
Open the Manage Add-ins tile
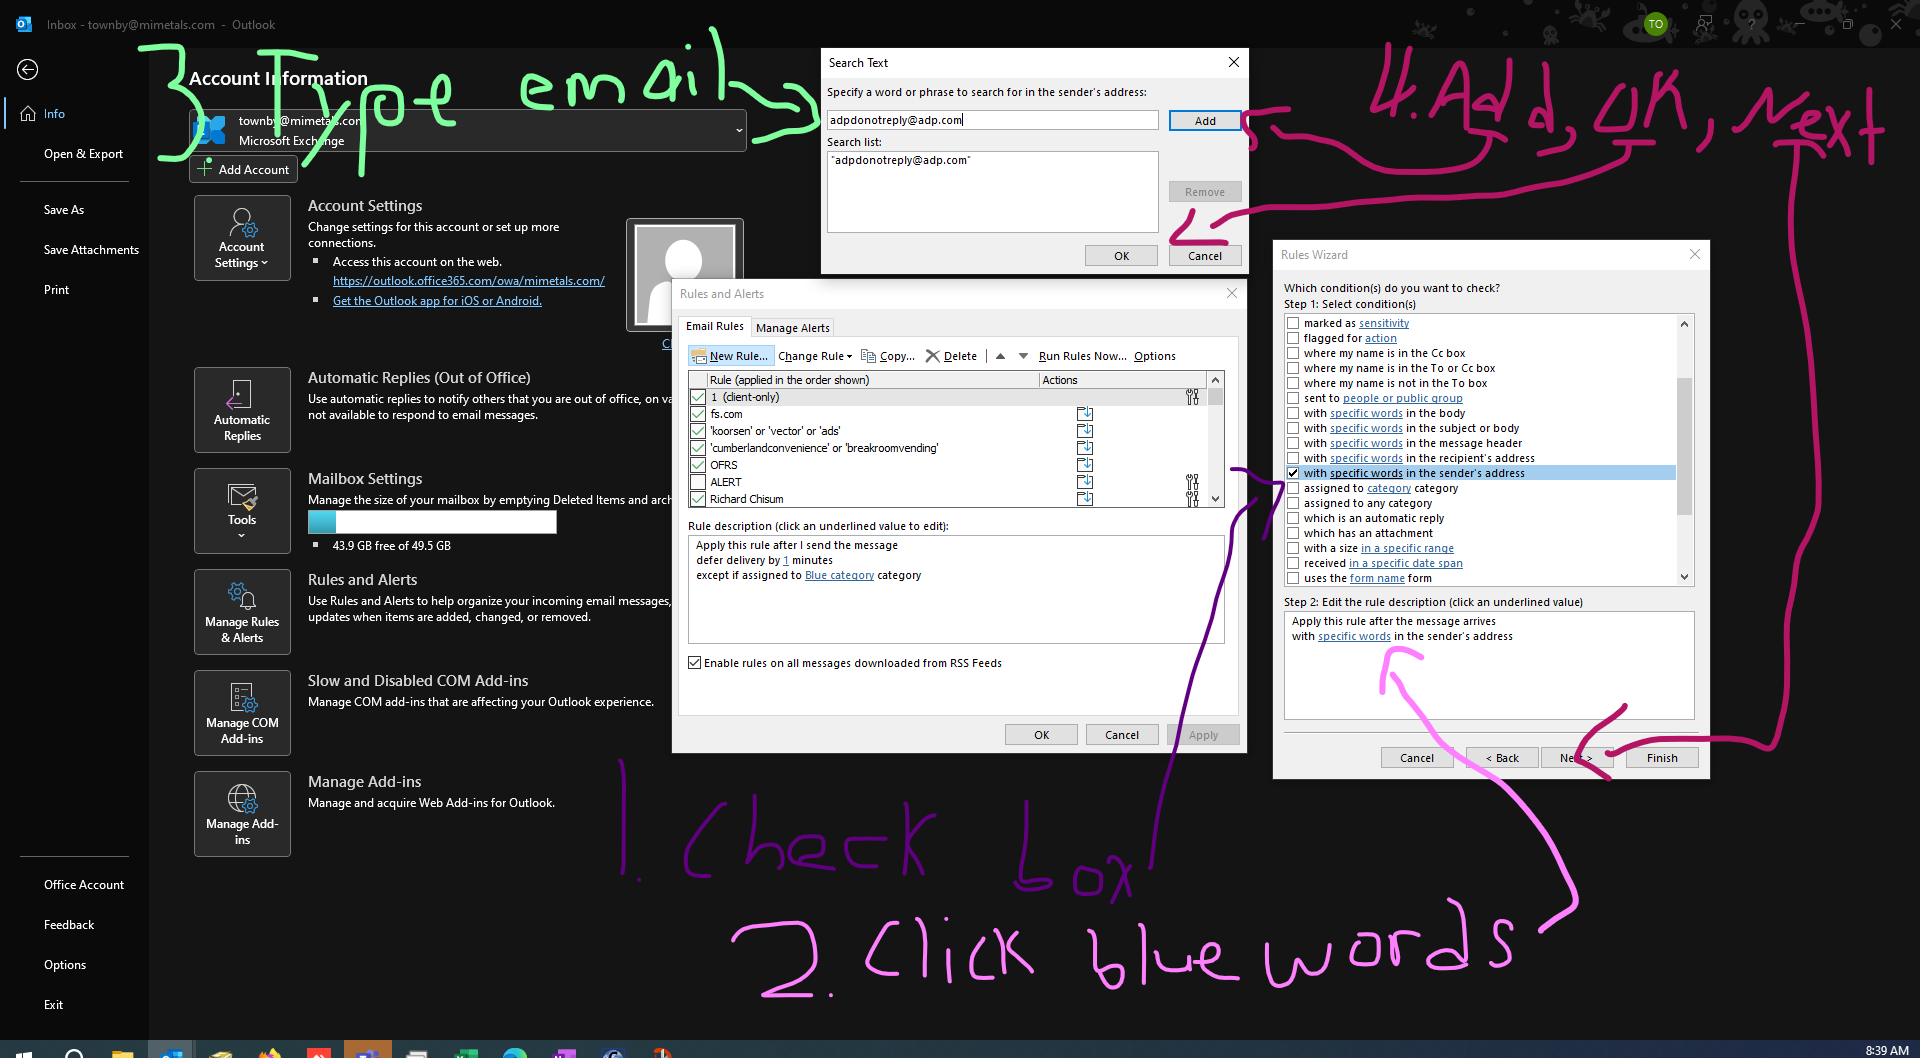(x=242, y=814)
